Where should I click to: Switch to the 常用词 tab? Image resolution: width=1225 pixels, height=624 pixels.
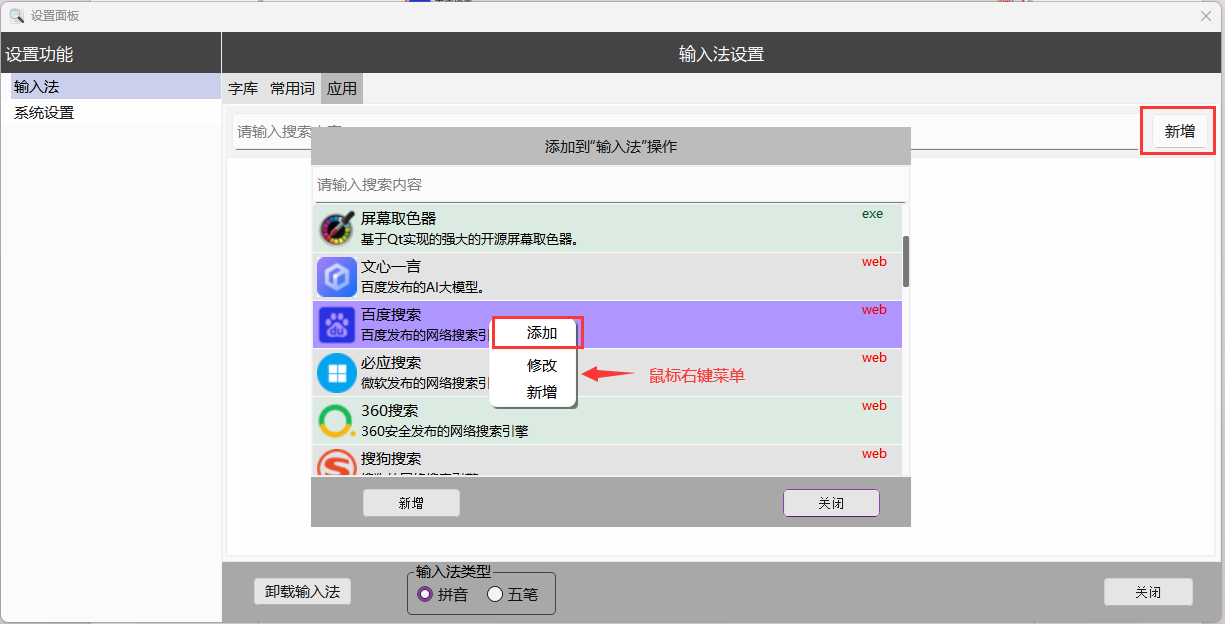[292, 88]
